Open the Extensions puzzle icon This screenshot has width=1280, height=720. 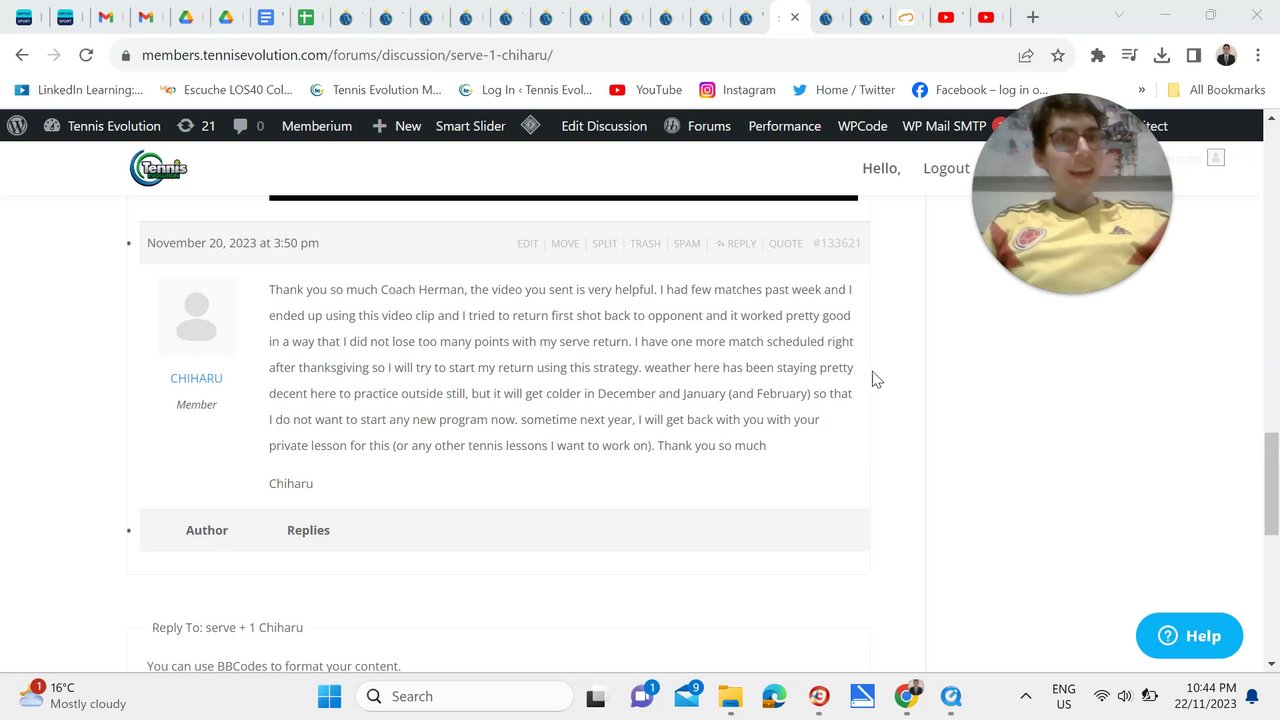[x=1098, y=55]
